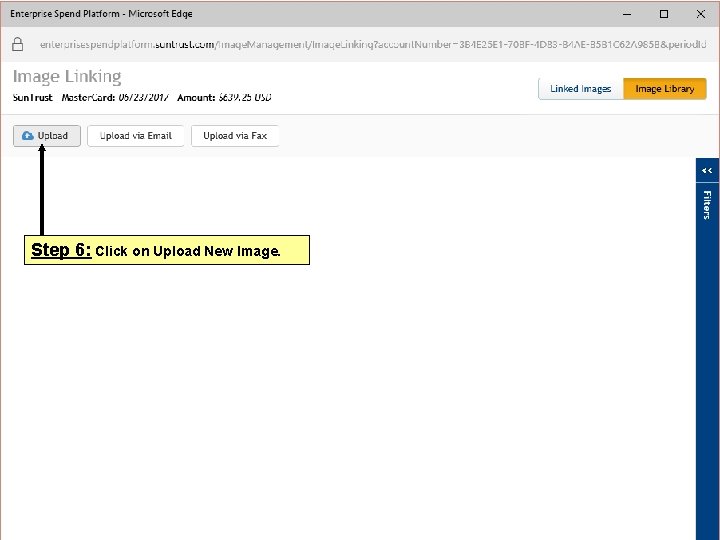Click the URL in the address bar
720x540 pixels.
(373, 45)
